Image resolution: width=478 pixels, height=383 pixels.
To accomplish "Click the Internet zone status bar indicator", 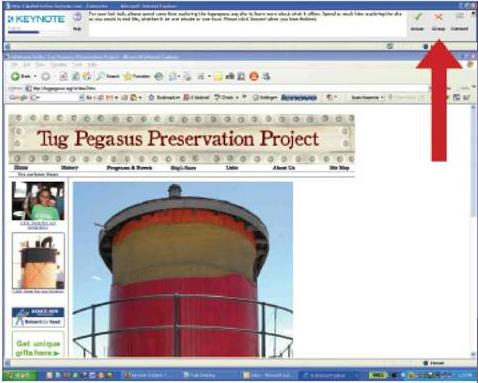I will click(434, 363).
